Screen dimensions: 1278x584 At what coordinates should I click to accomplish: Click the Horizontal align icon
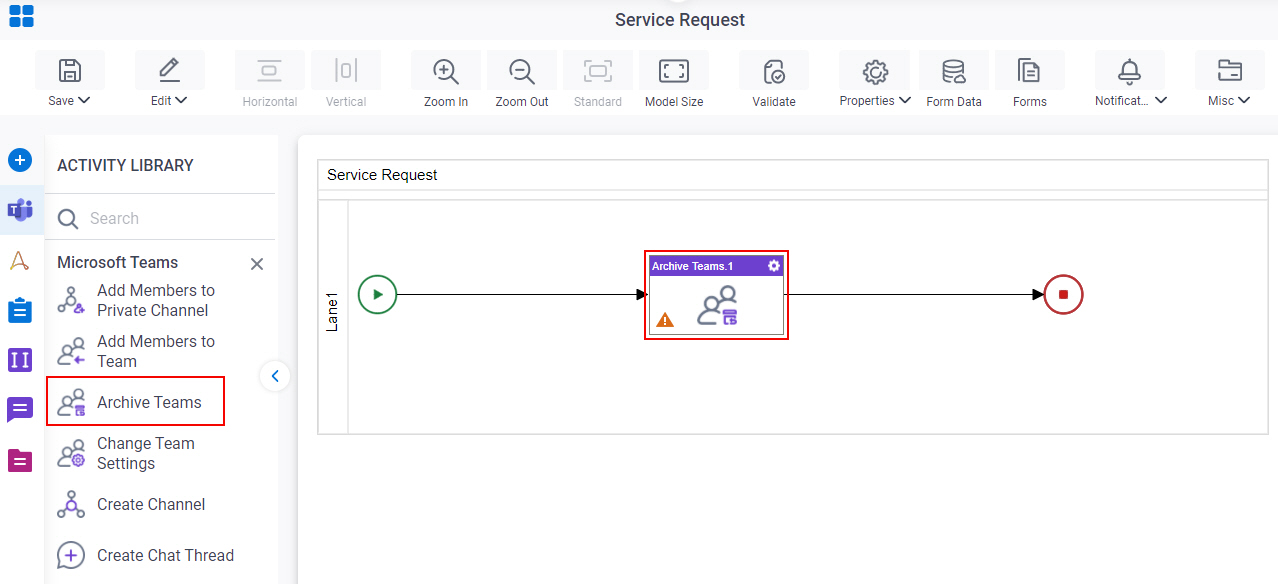click(x=269, y=71)
